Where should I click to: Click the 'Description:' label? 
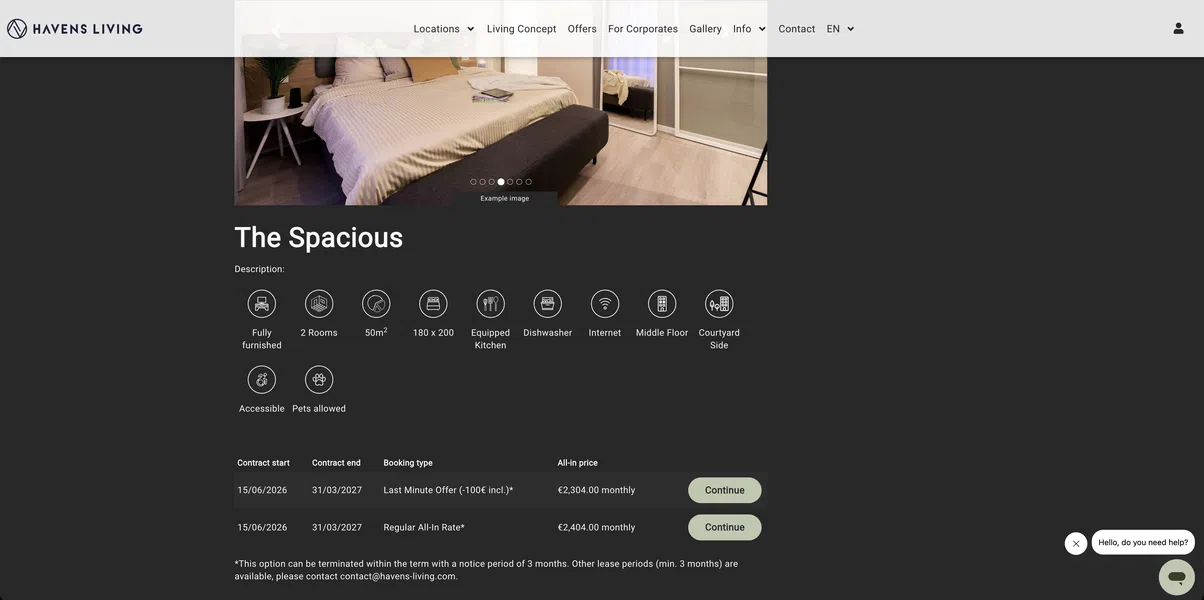[x=260, y=269]
